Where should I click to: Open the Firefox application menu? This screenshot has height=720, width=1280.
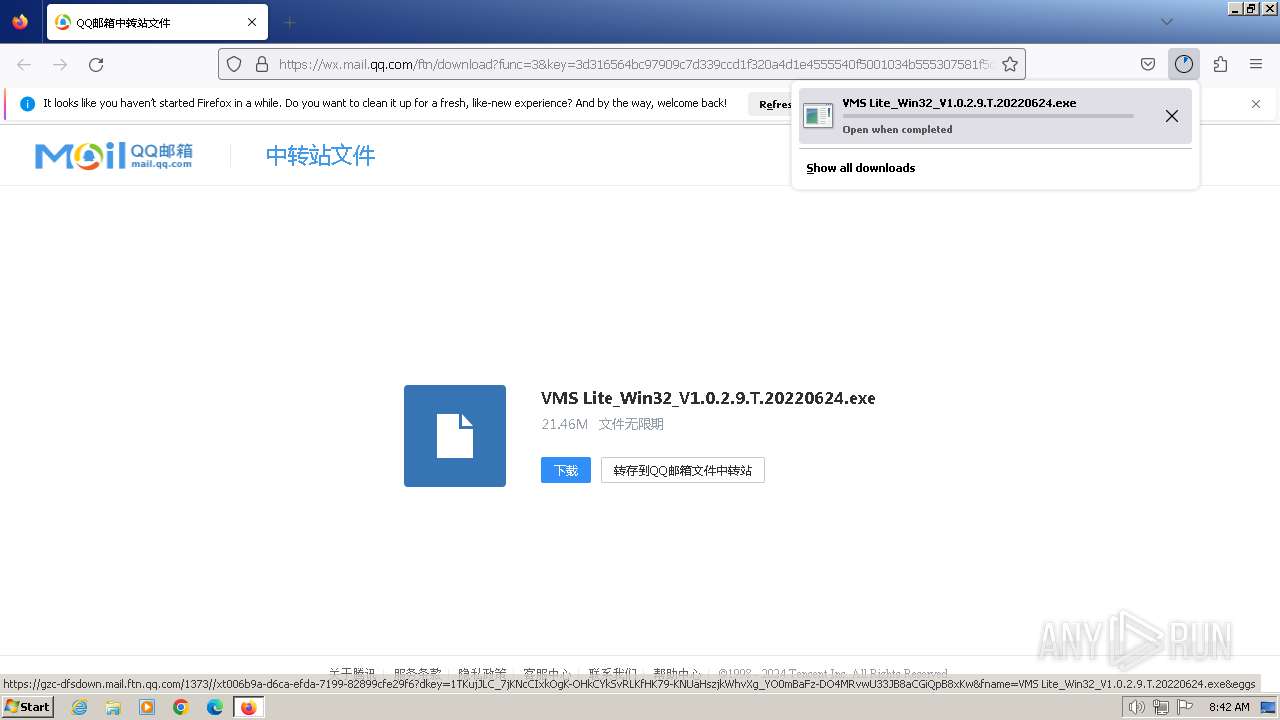pos(1256,64)
